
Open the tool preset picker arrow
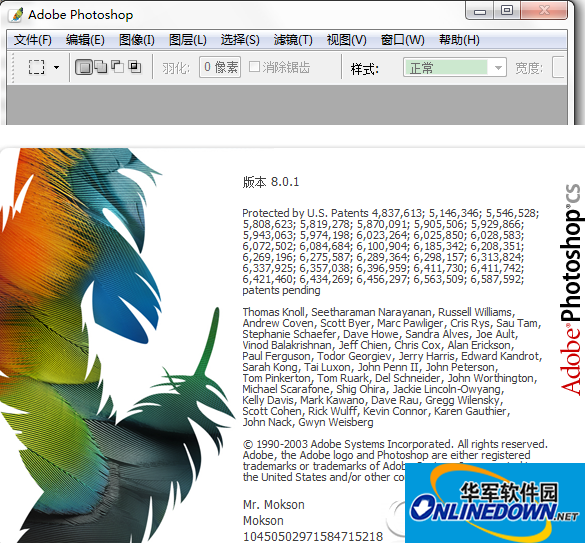[56, 68]
